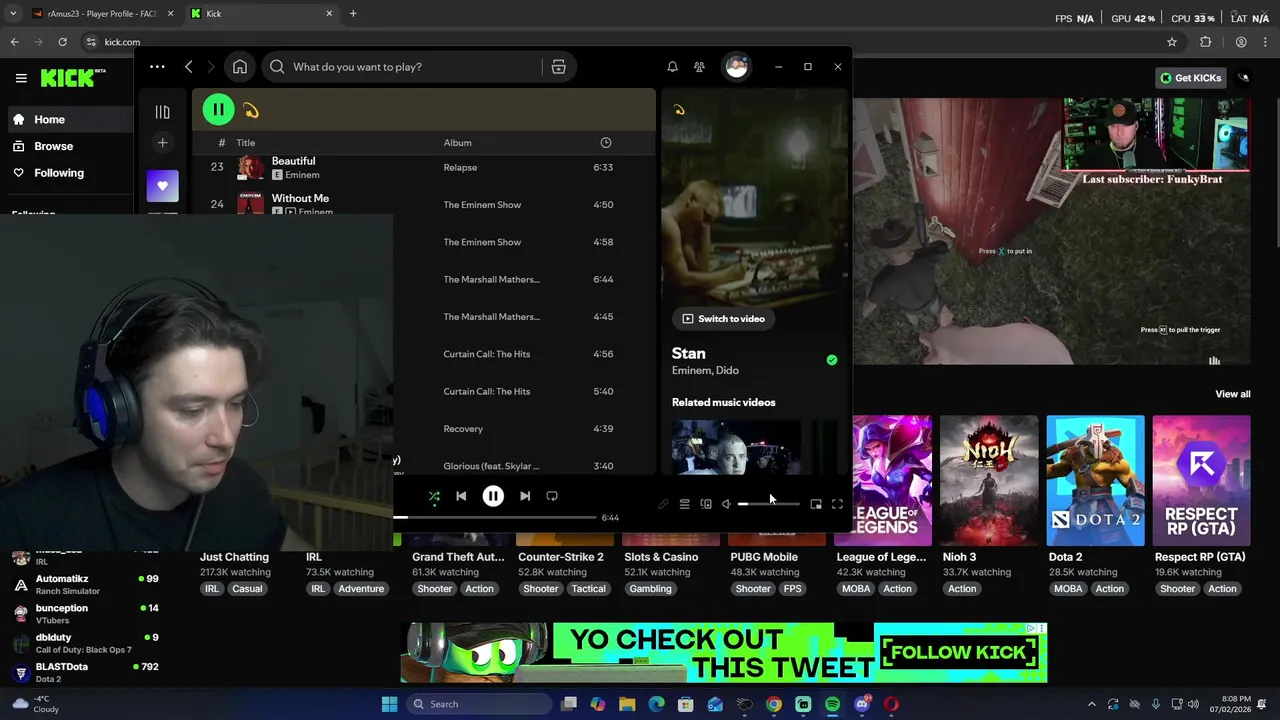
Task: Open Nioh 3 category card
Action: (988, 481)
